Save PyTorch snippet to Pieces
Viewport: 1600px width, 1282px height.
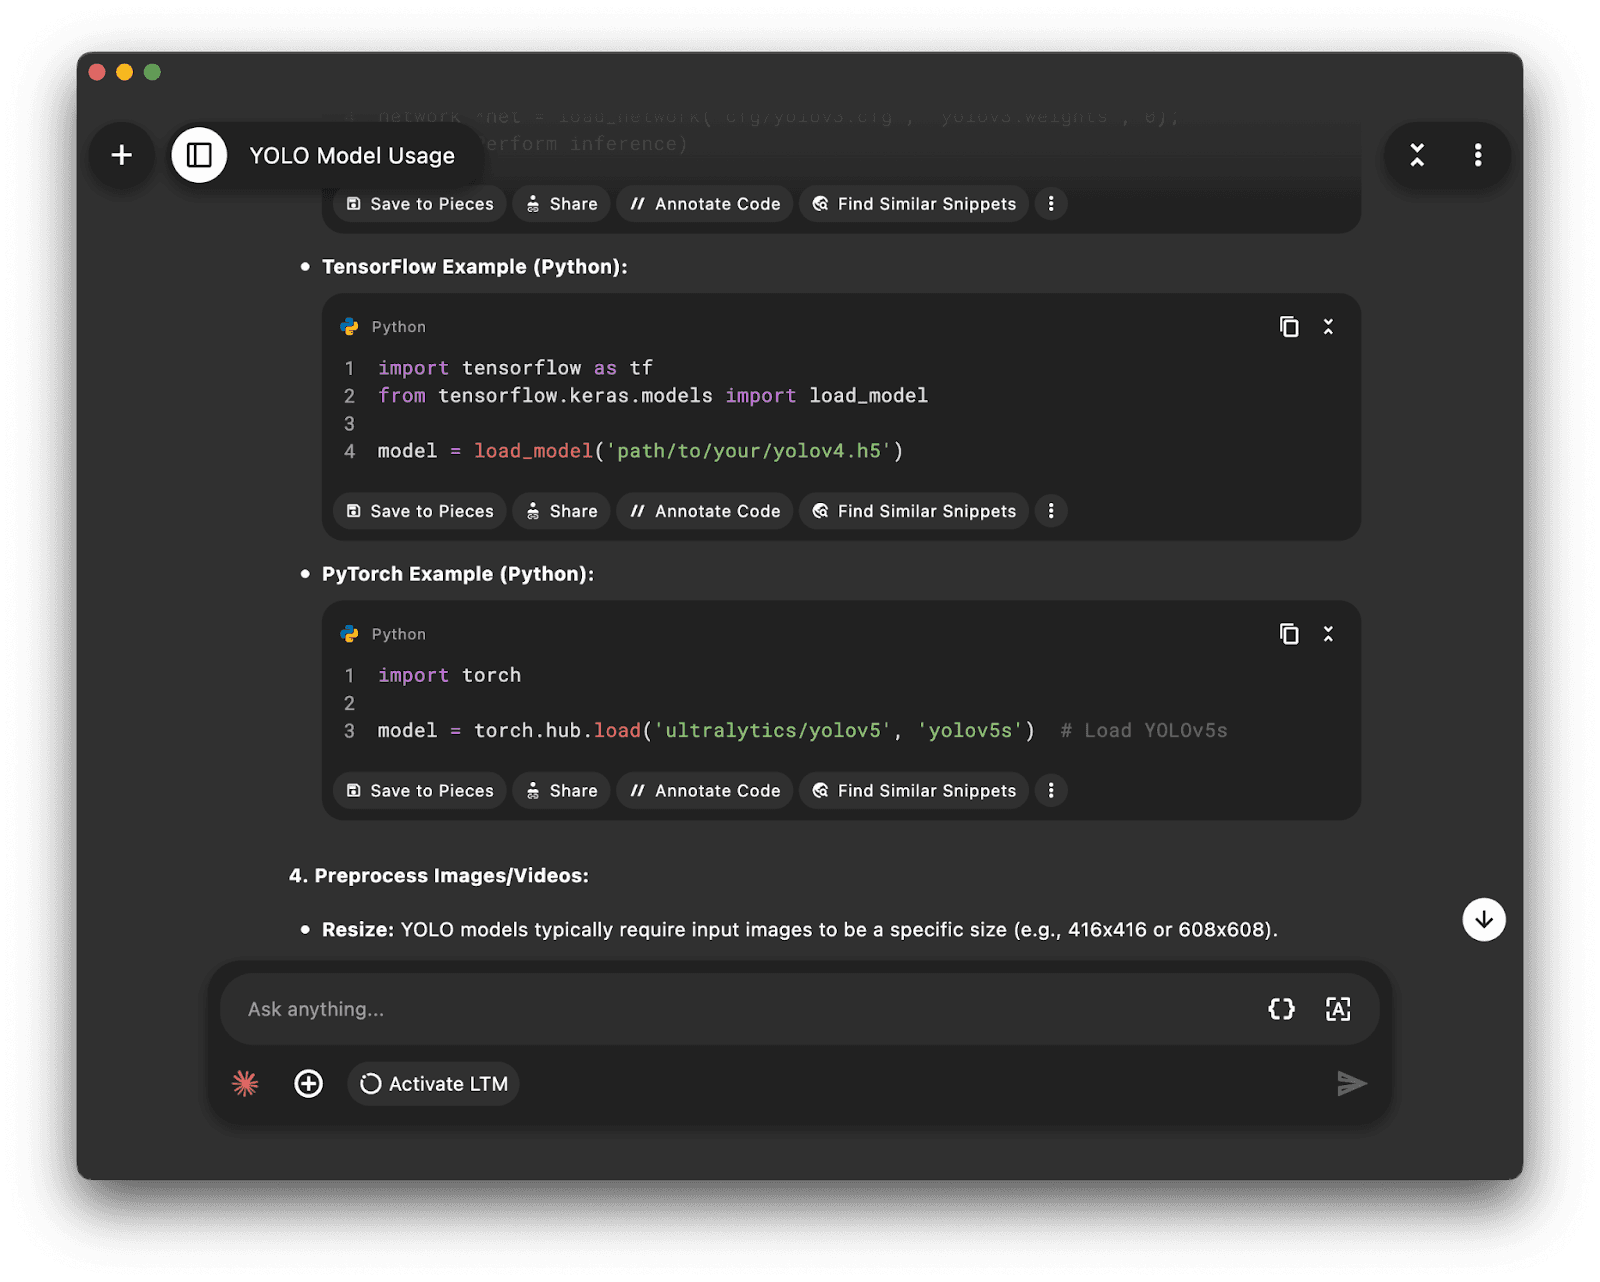pyautogui.click(x=420, y=791)
